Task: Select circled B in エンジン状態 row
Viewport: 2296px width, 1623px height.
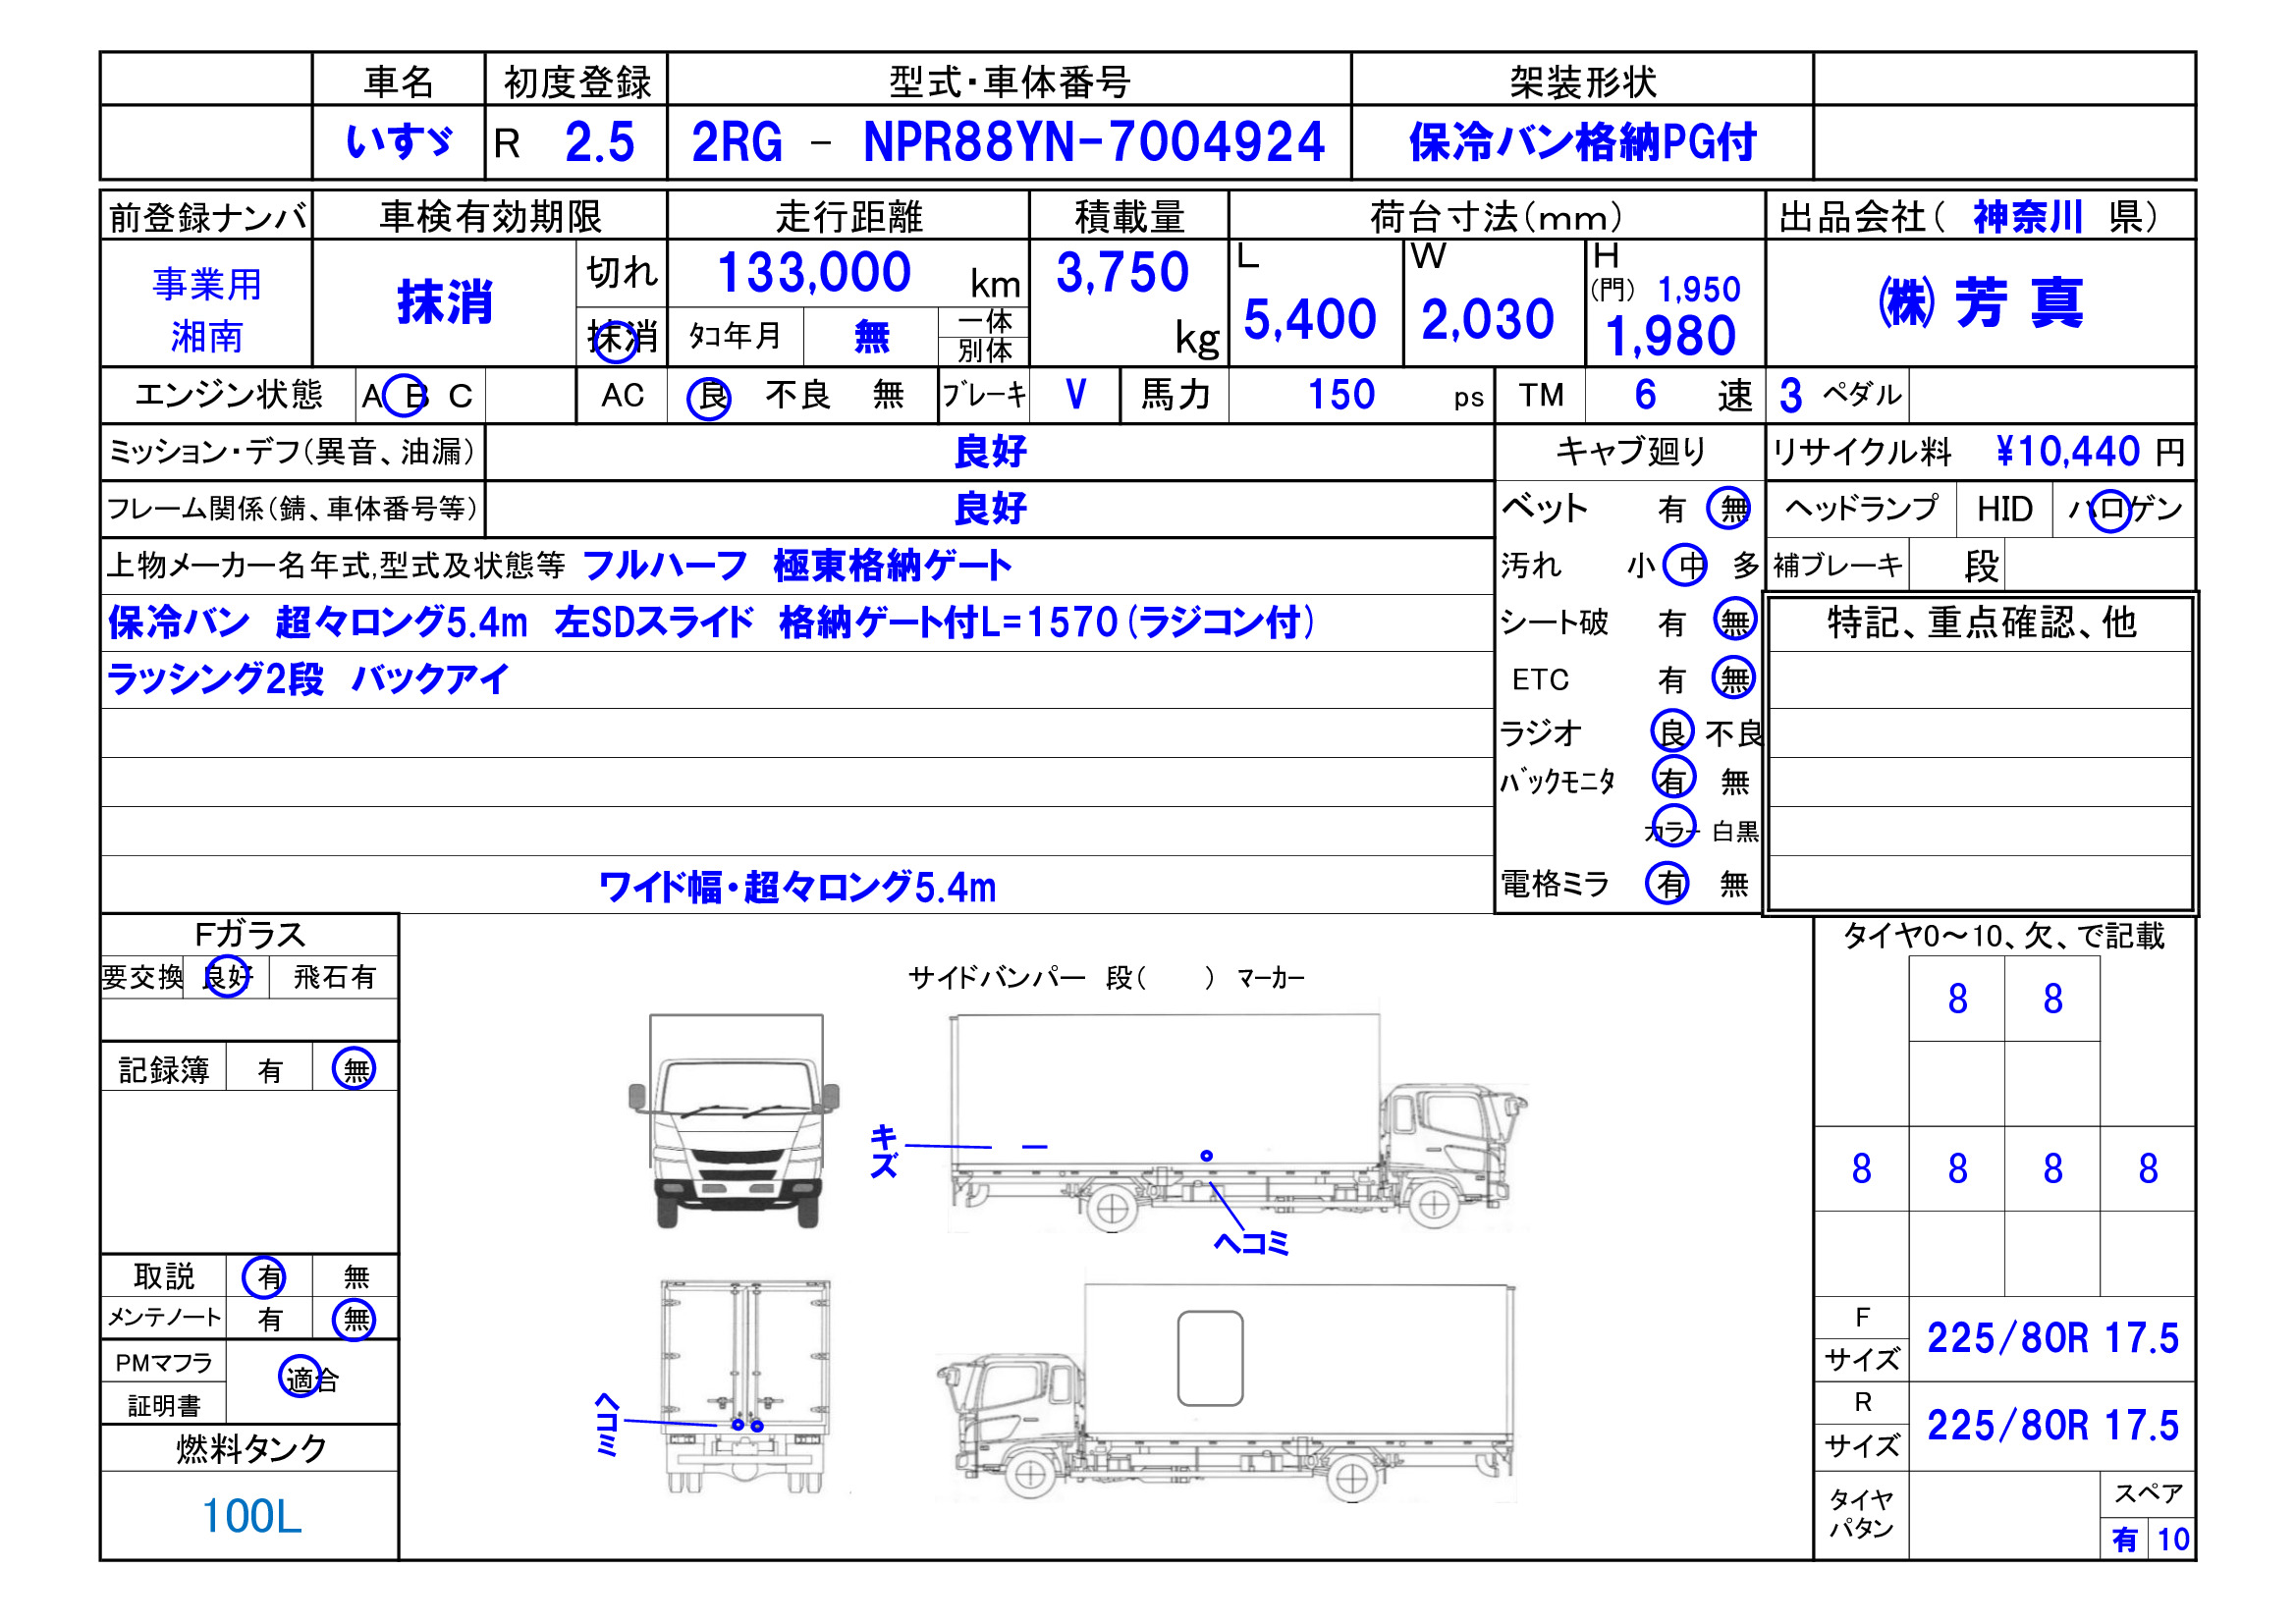Action: coord(407,396)
